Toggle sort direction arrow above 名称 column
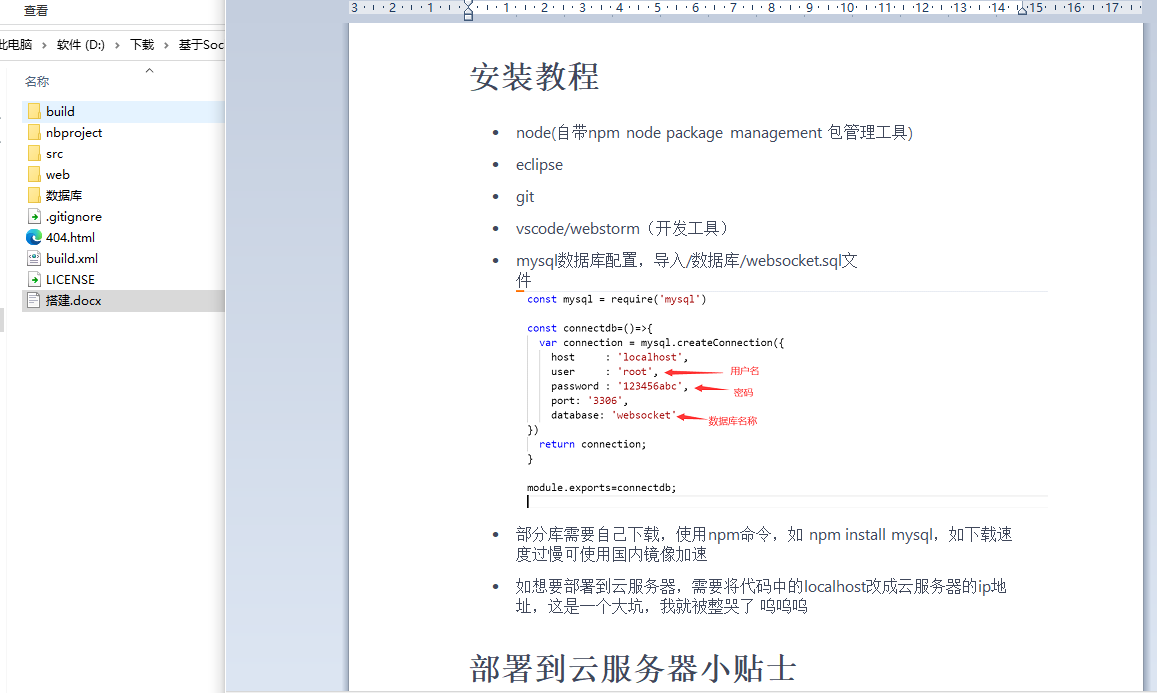Image resolution: width=1157 pixels, height=693 pixels. click(x=150, y=71)
